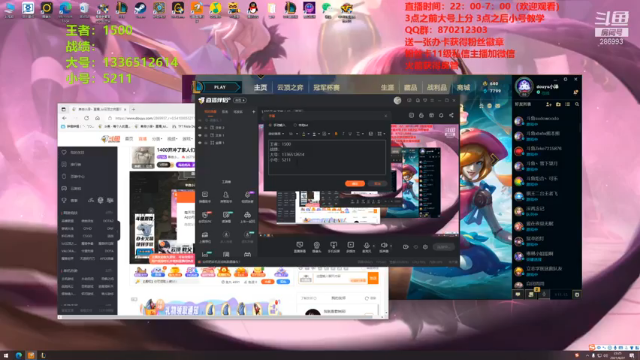Click the speaker icon in streaming toolbar

384,245
